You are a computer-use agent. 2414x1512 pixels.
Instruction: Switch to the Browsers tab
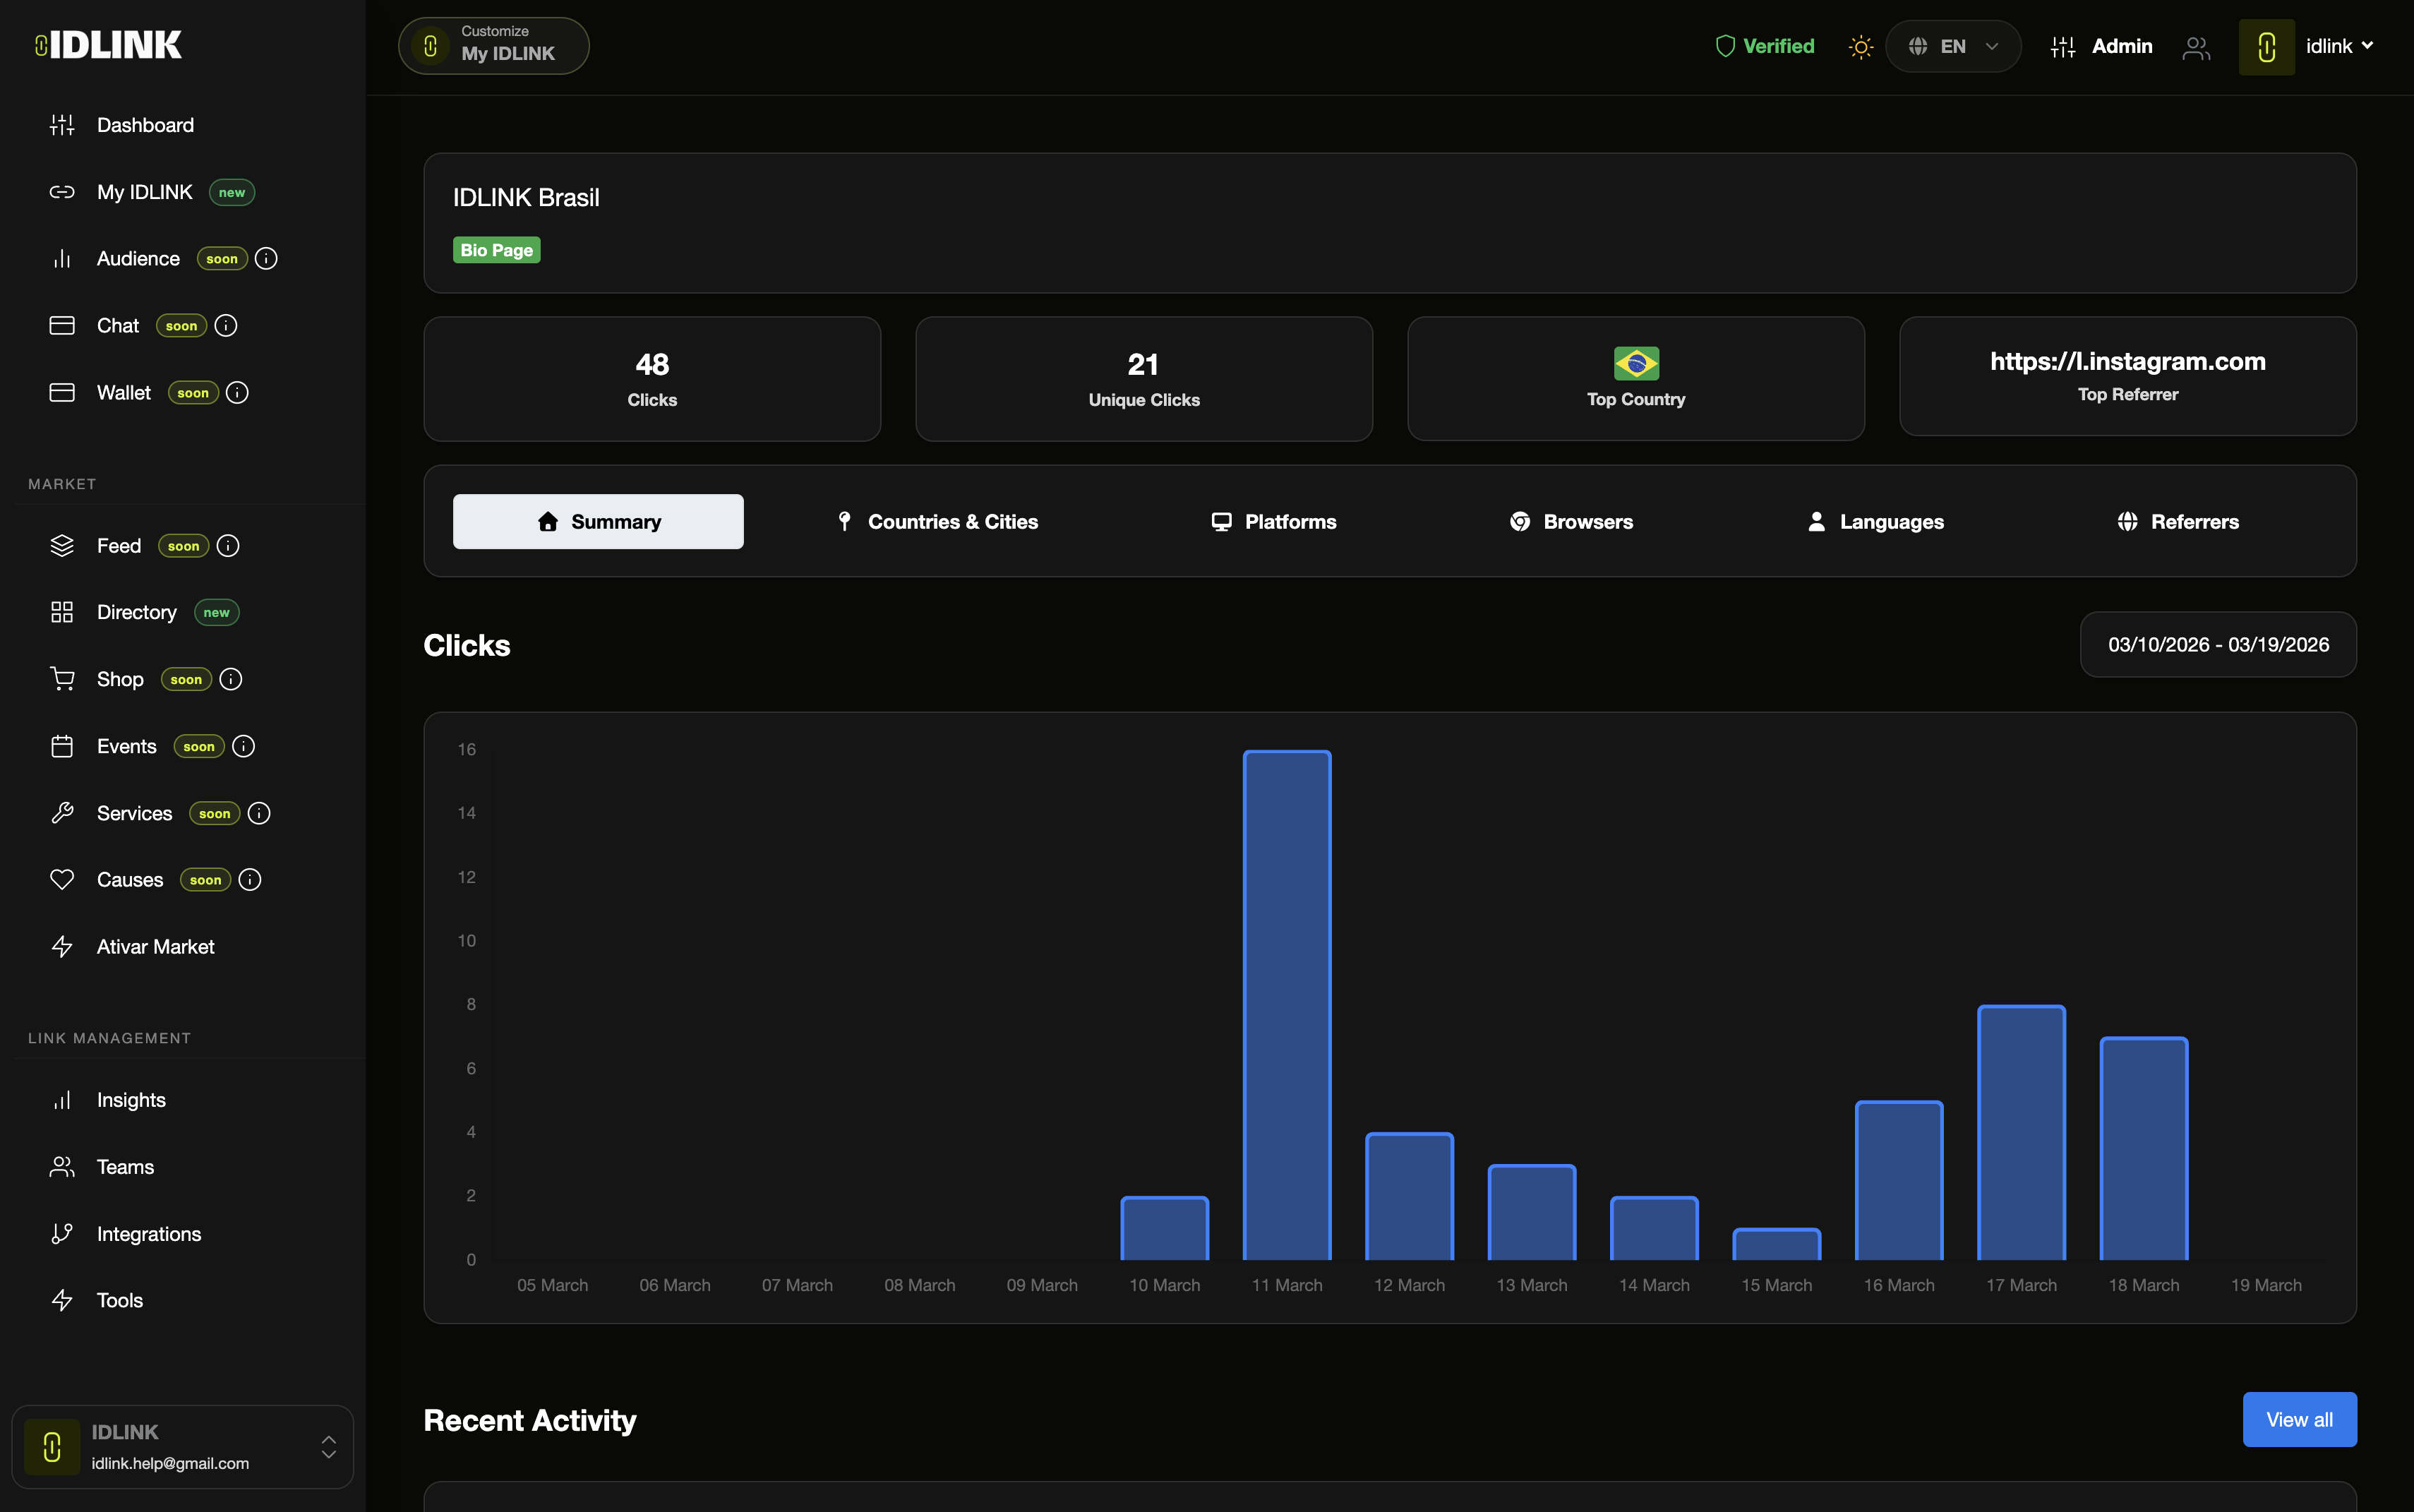tap(1571, 522)
